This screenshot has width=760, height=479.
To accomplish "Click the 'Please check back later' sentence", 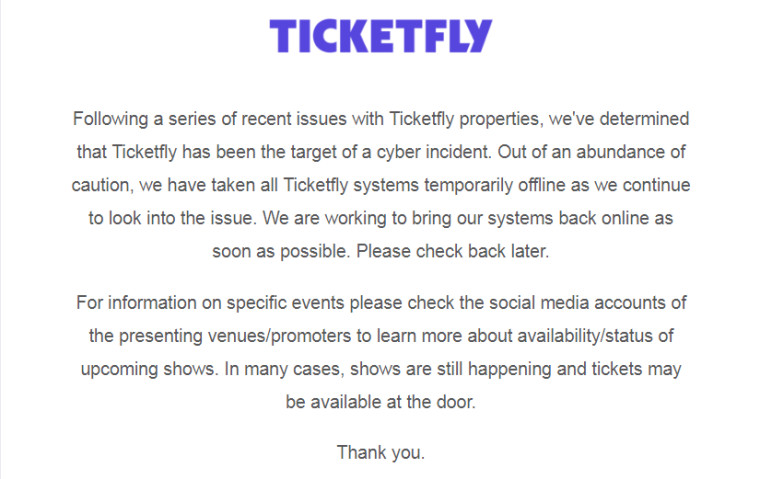I will tap(453, 252).
